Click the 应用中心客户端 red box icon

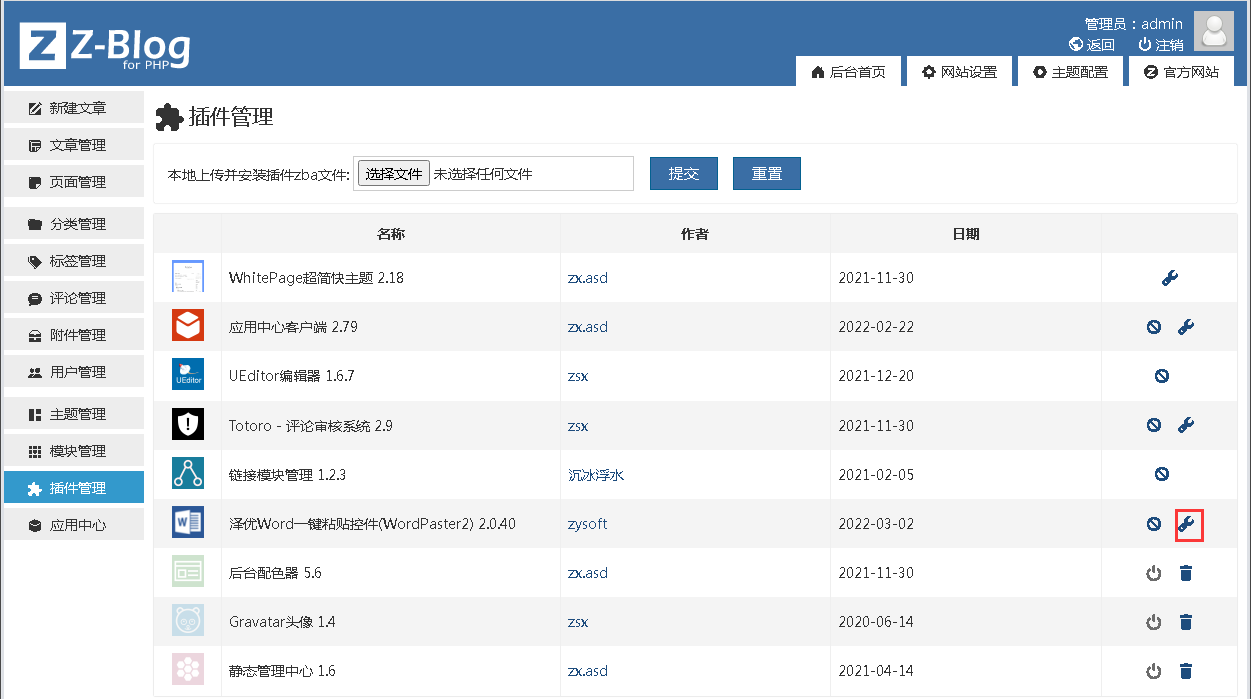click(188, 326)
